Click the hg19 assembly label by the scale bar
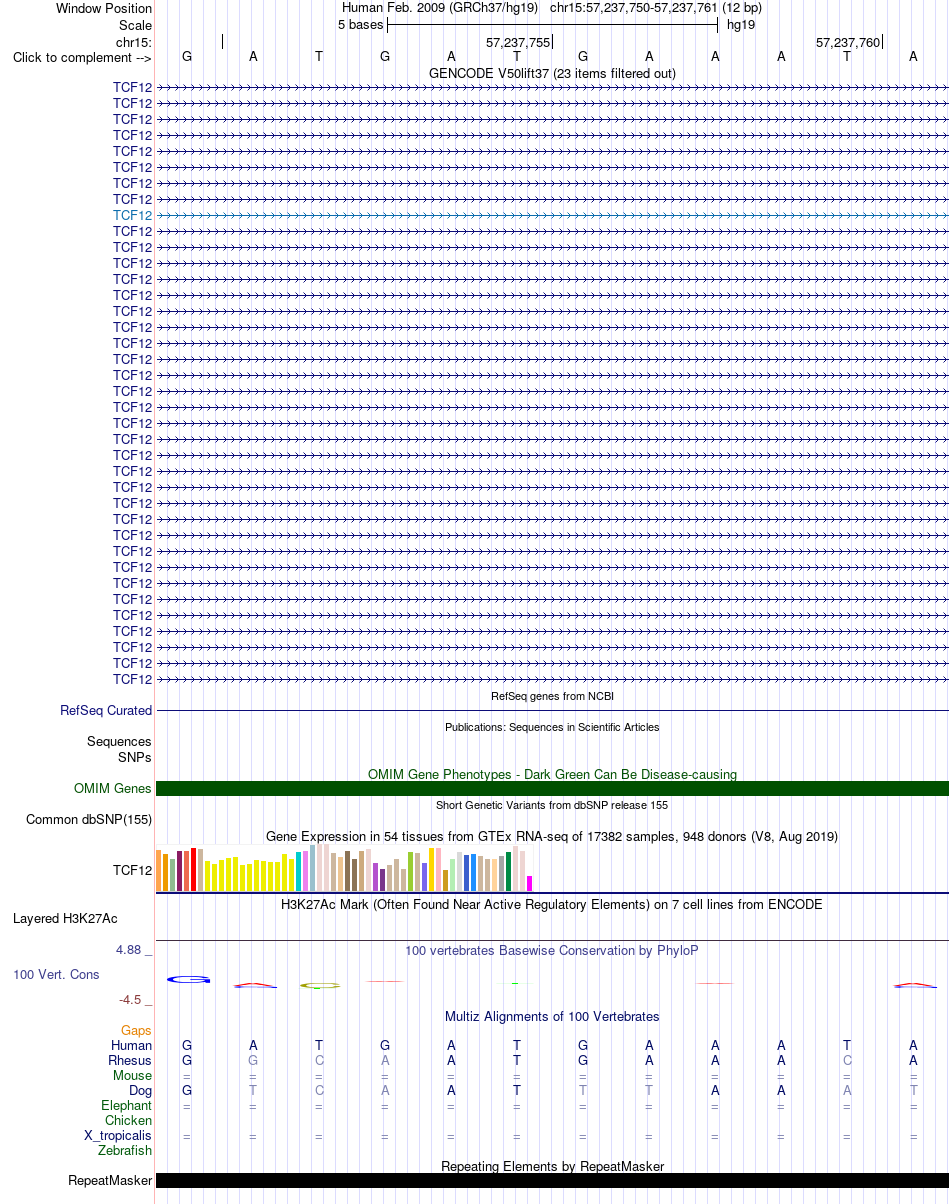Viewport: 950px width, 1204px height. point(741,24)
